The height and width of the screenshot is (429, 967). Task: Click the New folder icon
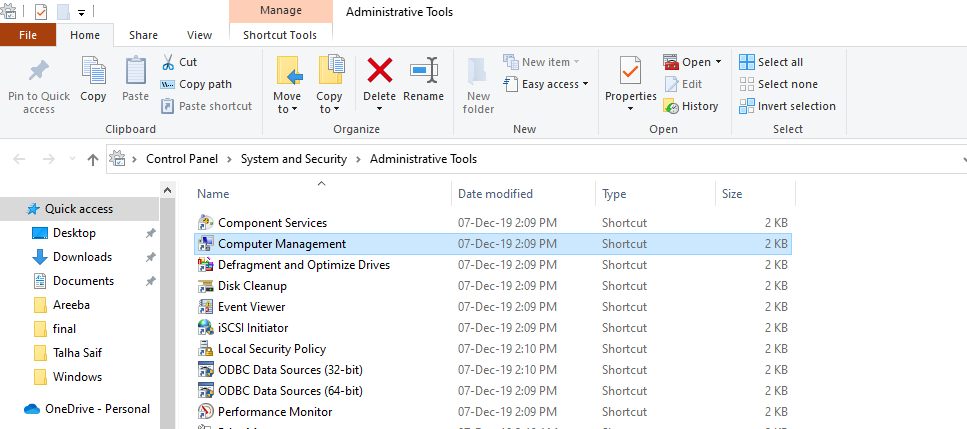(479, 71)
